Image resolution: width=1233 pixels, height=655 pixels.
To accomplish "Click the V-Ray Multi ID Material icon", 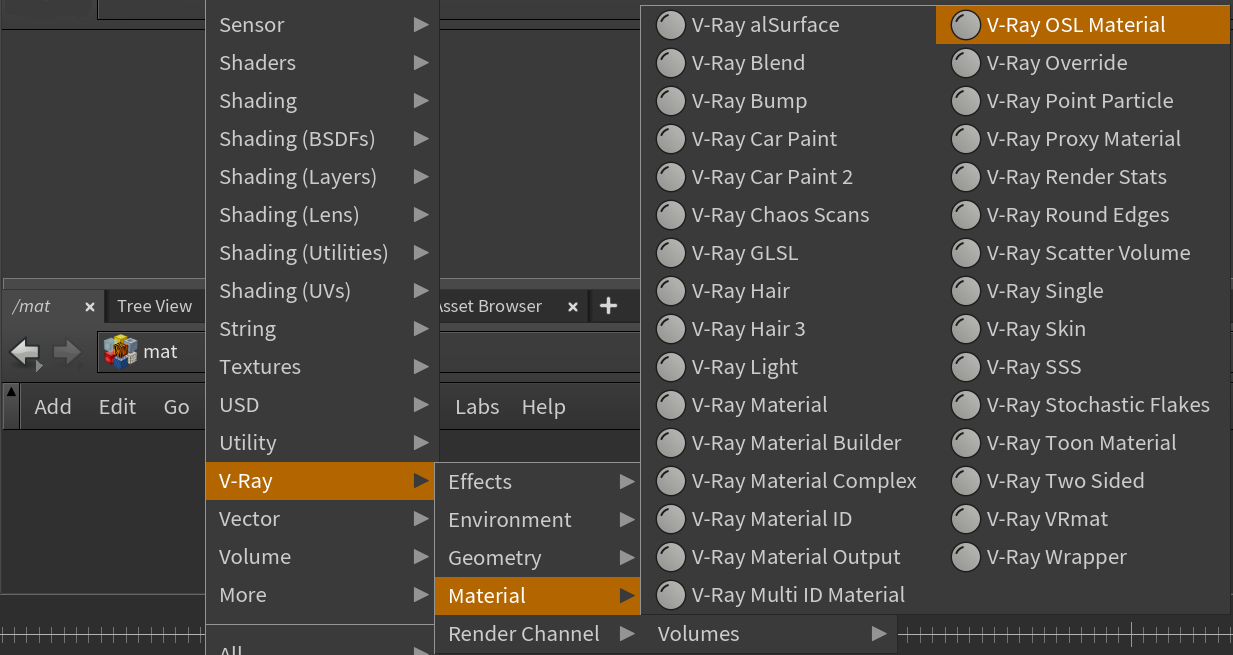I will 671,595.
